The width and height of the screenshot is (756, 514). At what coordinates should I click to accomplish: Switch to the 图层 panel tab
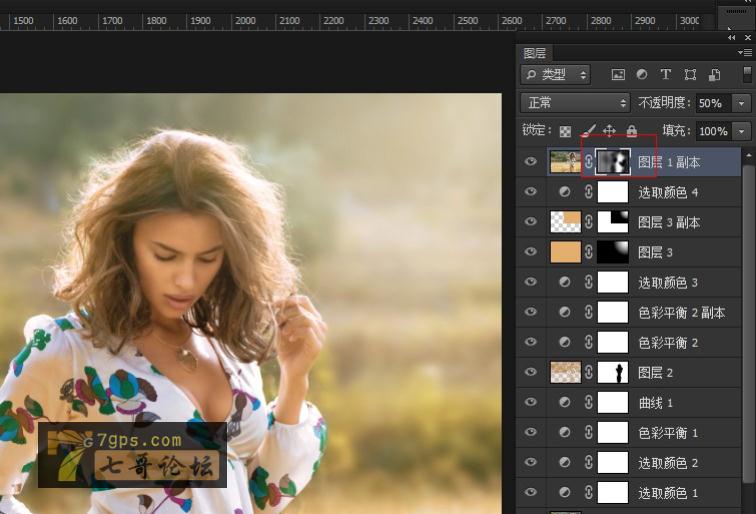[x=534, y=53]
